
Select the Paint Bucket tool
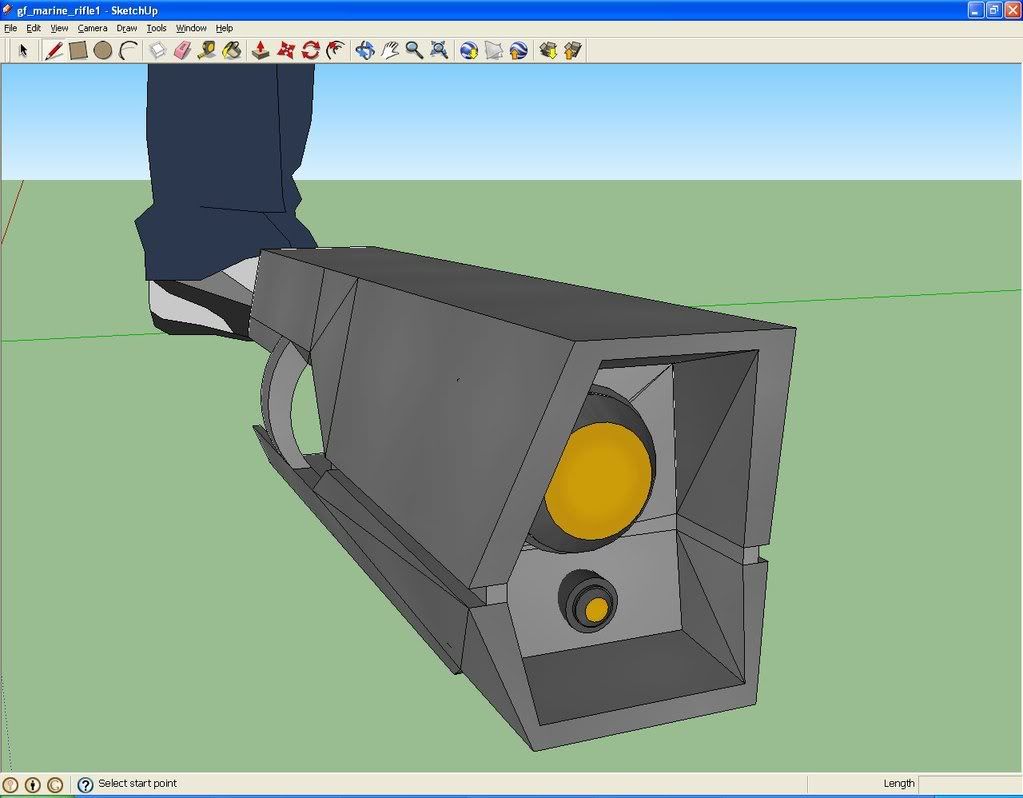click(232, 50)
